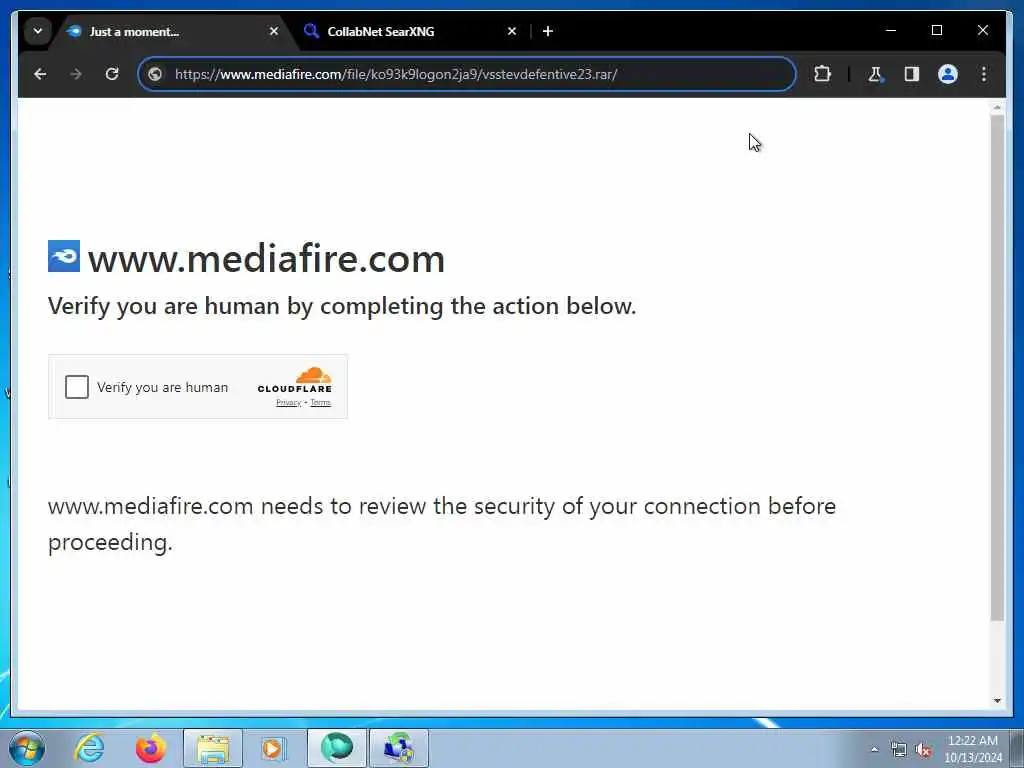Open the Extensions puzzle icon
Screen dimensions: 1024x768
pyautogui.click(x=822, y=74)
